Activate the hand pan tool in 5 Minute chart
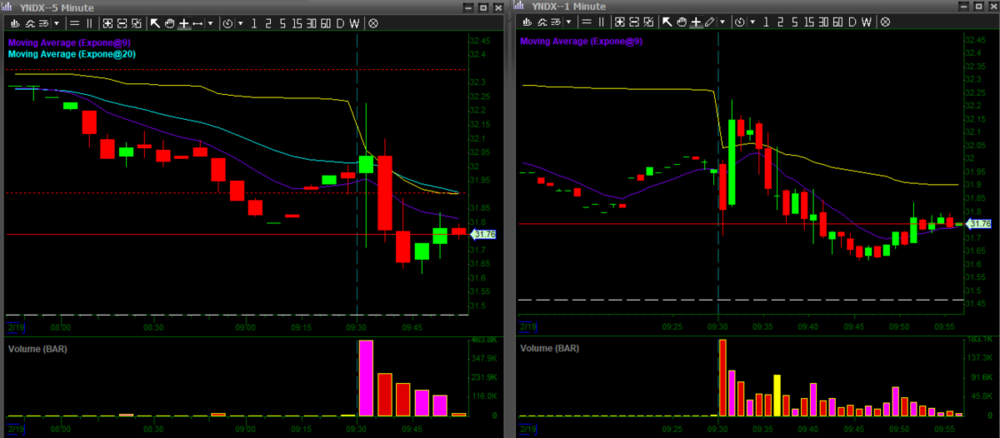The height and width of the screenshot is (438, 1000). point(169,22)
